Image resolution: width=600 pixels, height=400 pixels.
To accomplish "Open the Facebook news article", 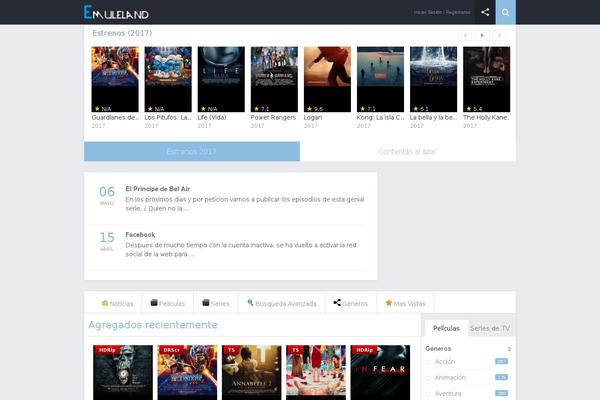I will click(x=140, y=235).
